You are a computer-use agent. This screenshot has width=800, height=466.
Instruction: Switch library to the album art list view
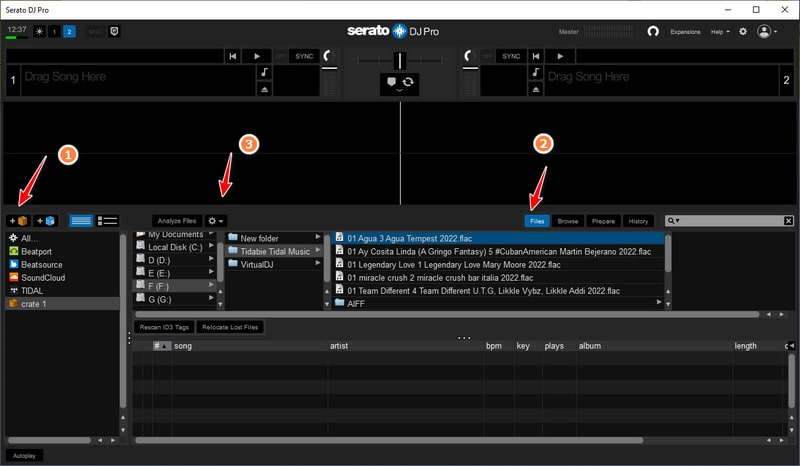click(x=107, y=221)
